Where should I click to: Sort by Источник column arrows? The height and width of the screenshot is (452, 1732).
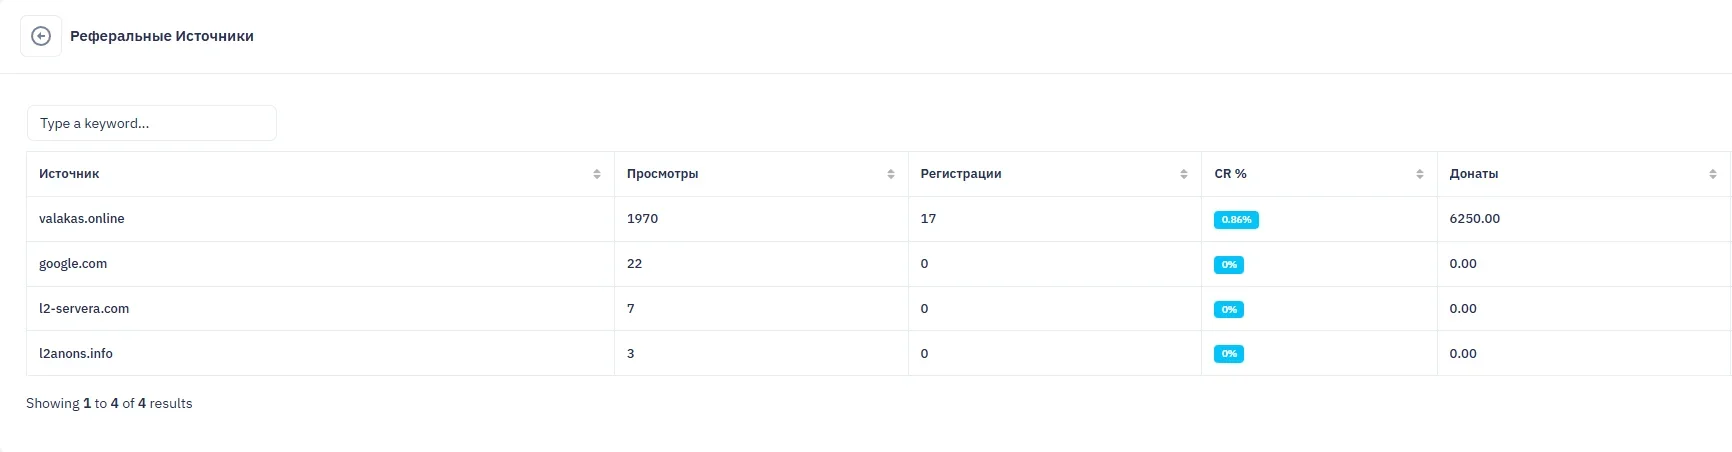click(597, 174)
